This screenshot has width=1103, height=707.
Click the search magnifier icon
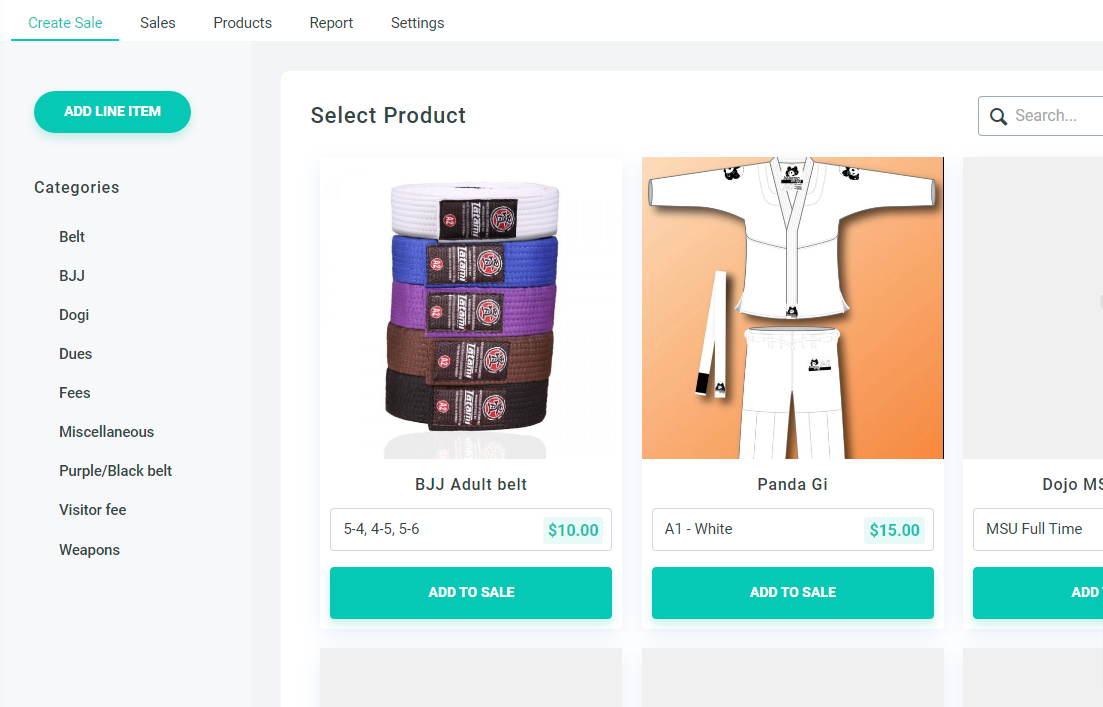tap(998, 116)
